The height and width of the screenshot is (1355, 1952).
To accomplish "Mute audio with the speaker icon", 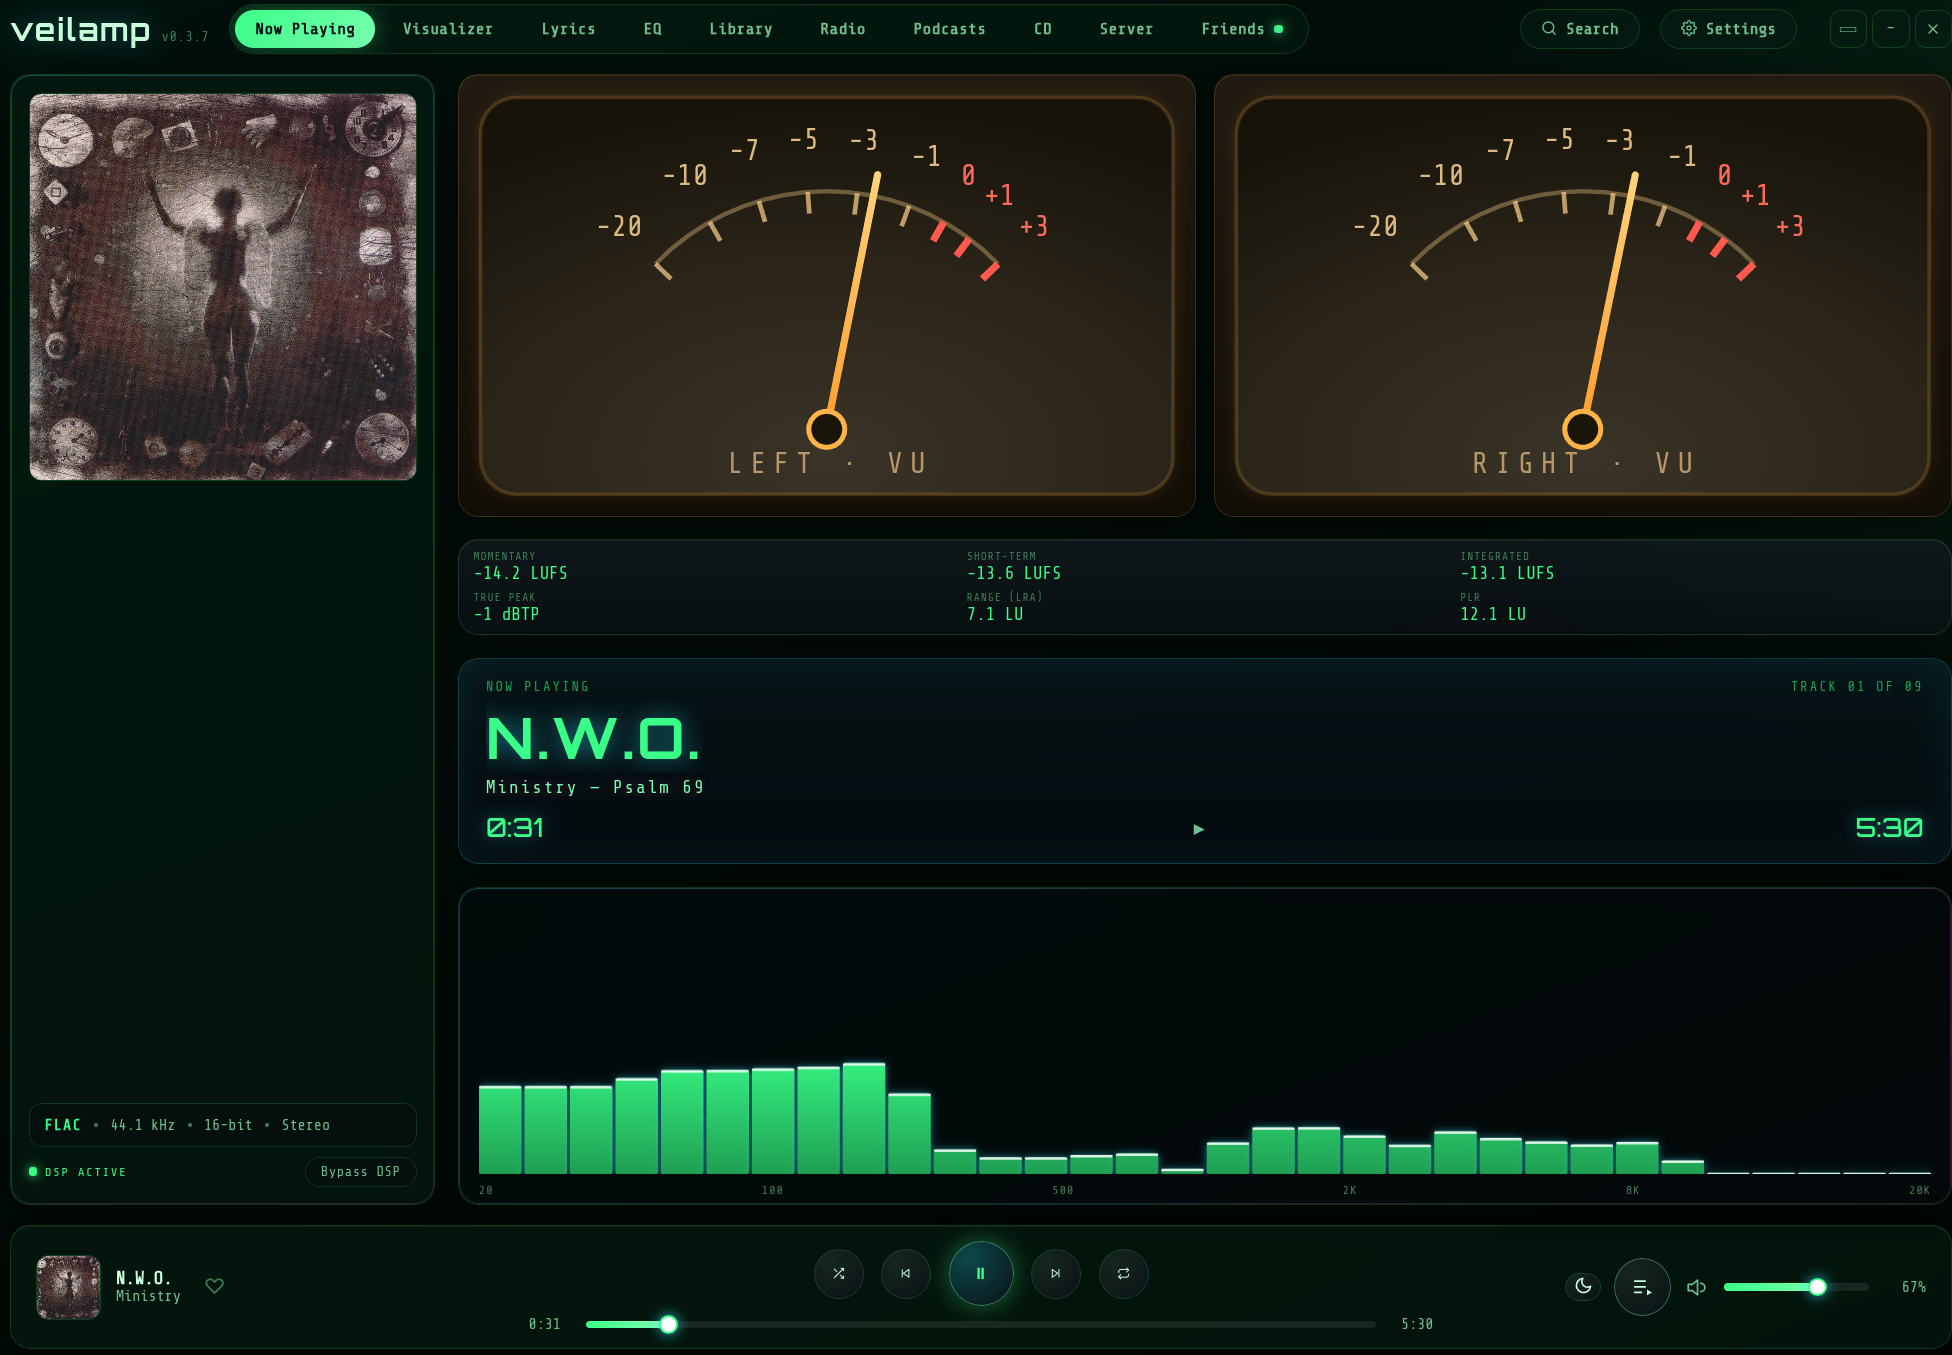I will (x=1696, y=1287).
